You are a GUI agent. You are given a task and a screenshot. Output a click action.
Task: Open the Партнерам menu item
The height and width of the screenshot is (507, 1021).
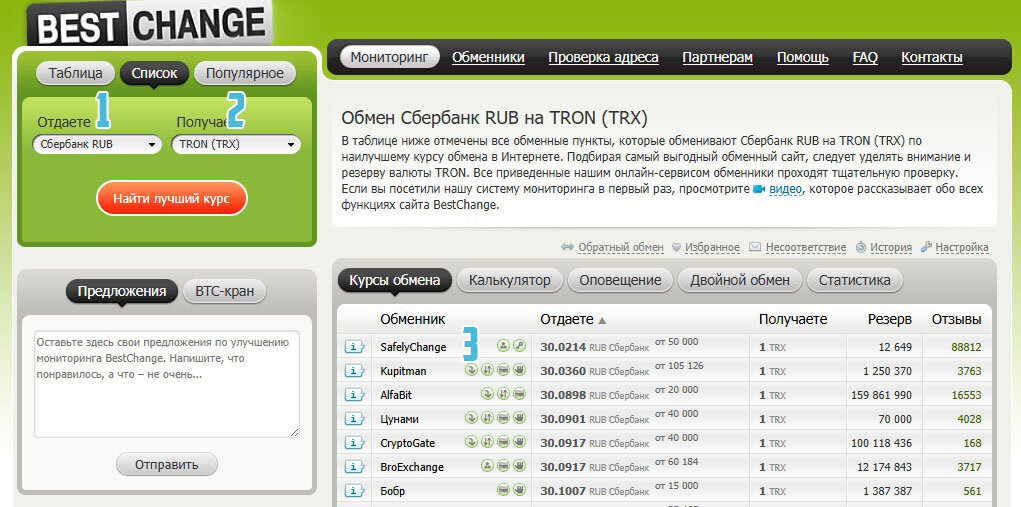(x=718, y=57)
